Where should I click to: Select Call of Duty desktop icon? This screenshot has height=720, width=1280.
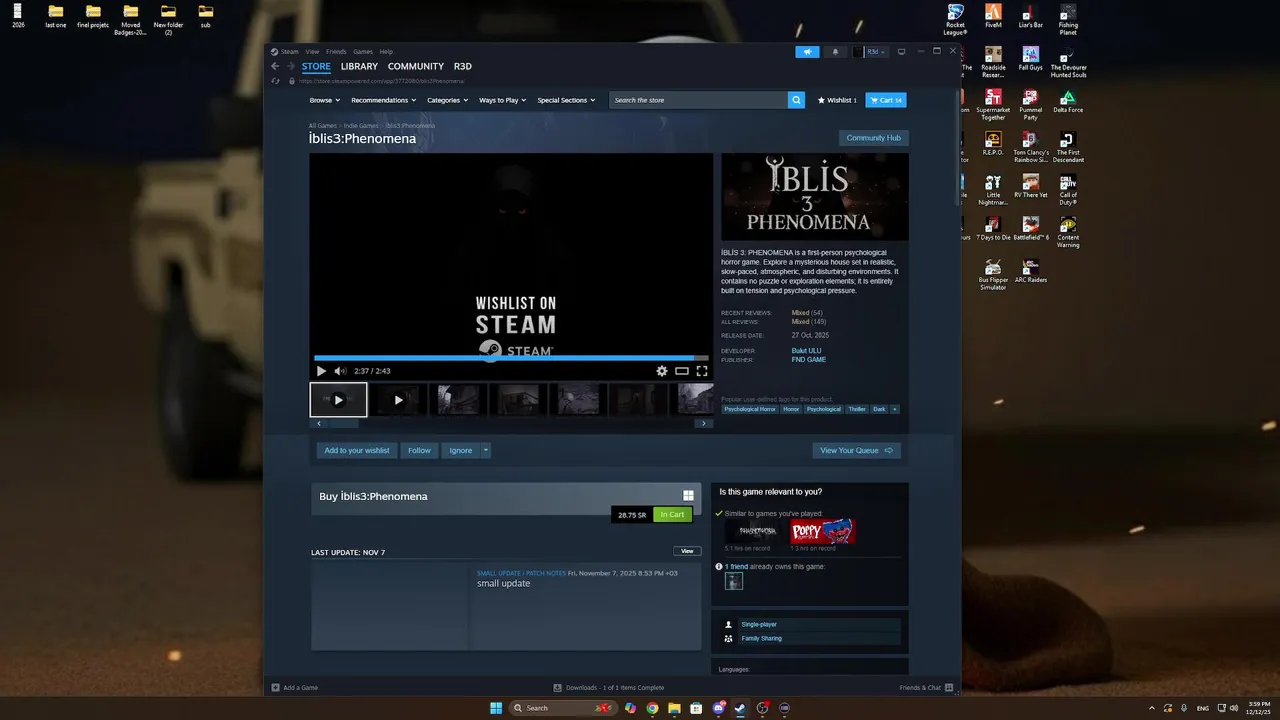click(1068, 189)
